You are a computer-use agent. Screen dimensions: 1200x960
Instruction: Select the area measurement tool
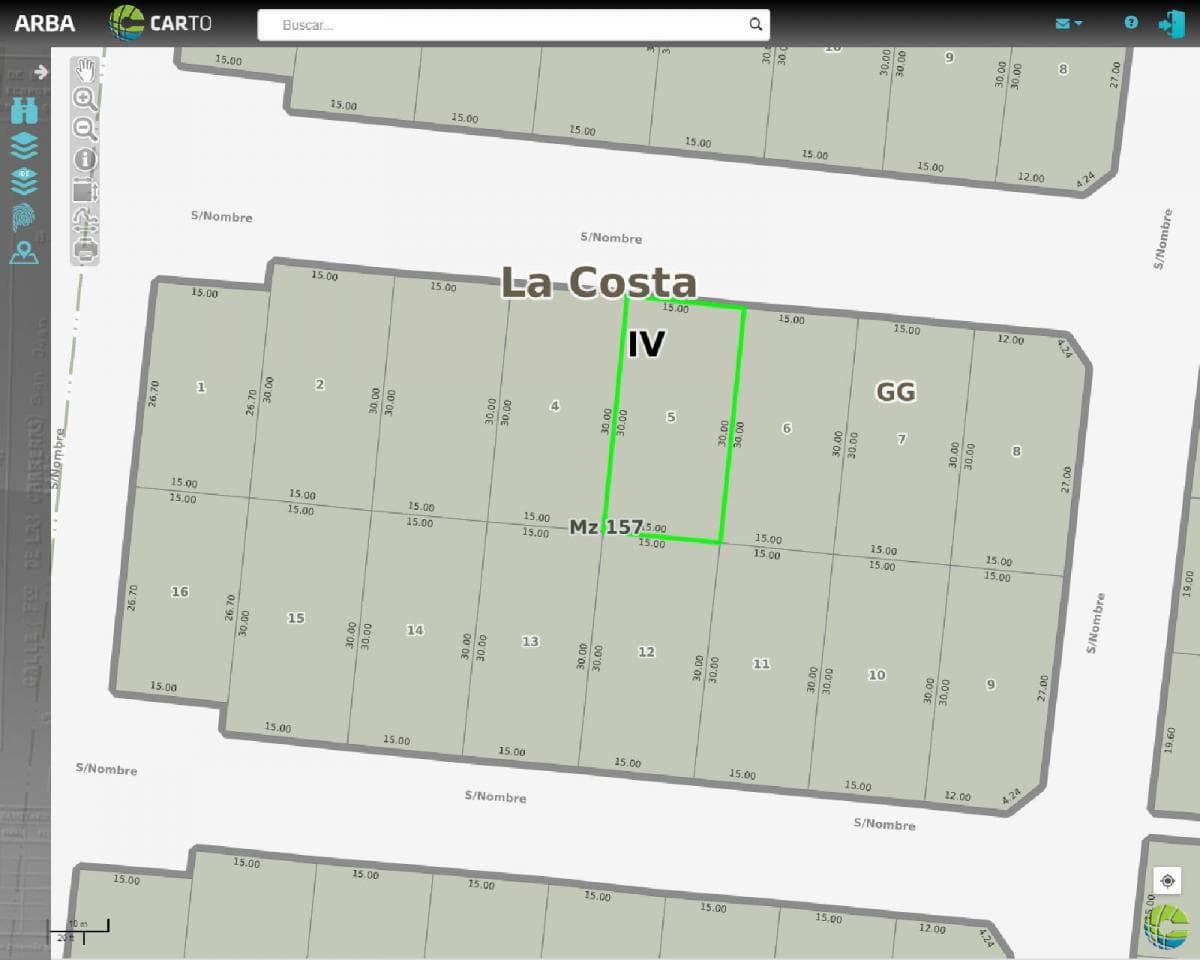click(x=85, y=190)
